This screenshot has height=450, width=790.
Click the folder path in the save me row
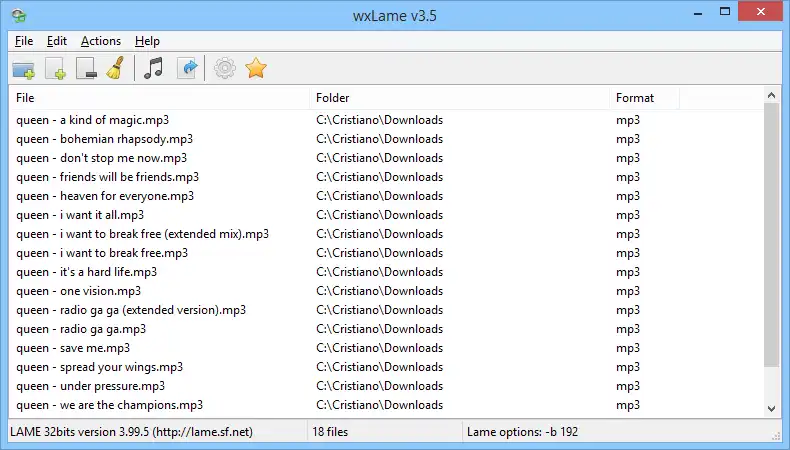[379, 348]
